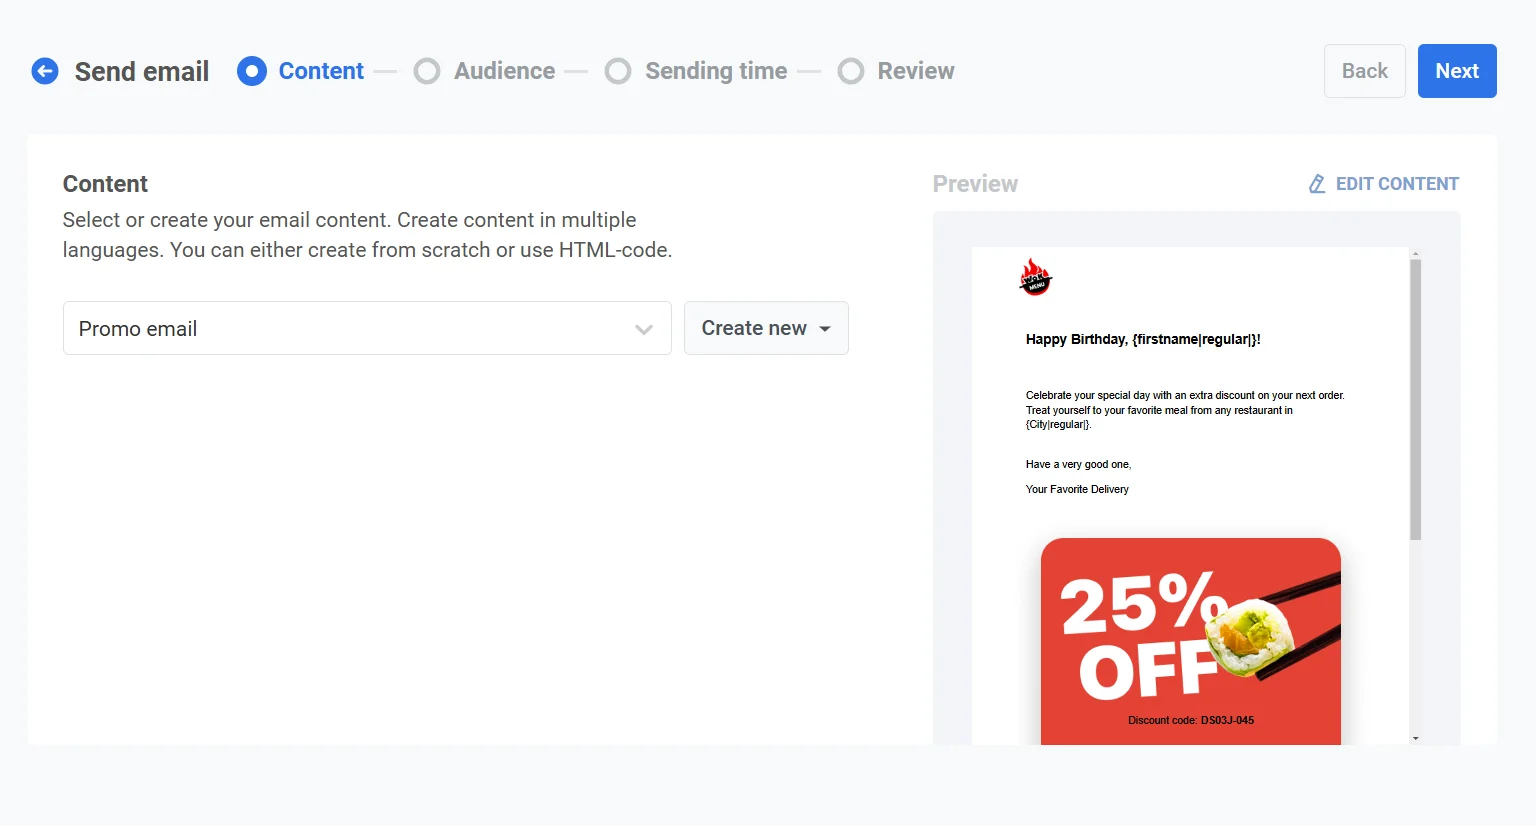
Task: Click the 25% OFF coupon image
Action: [1190, 640]
